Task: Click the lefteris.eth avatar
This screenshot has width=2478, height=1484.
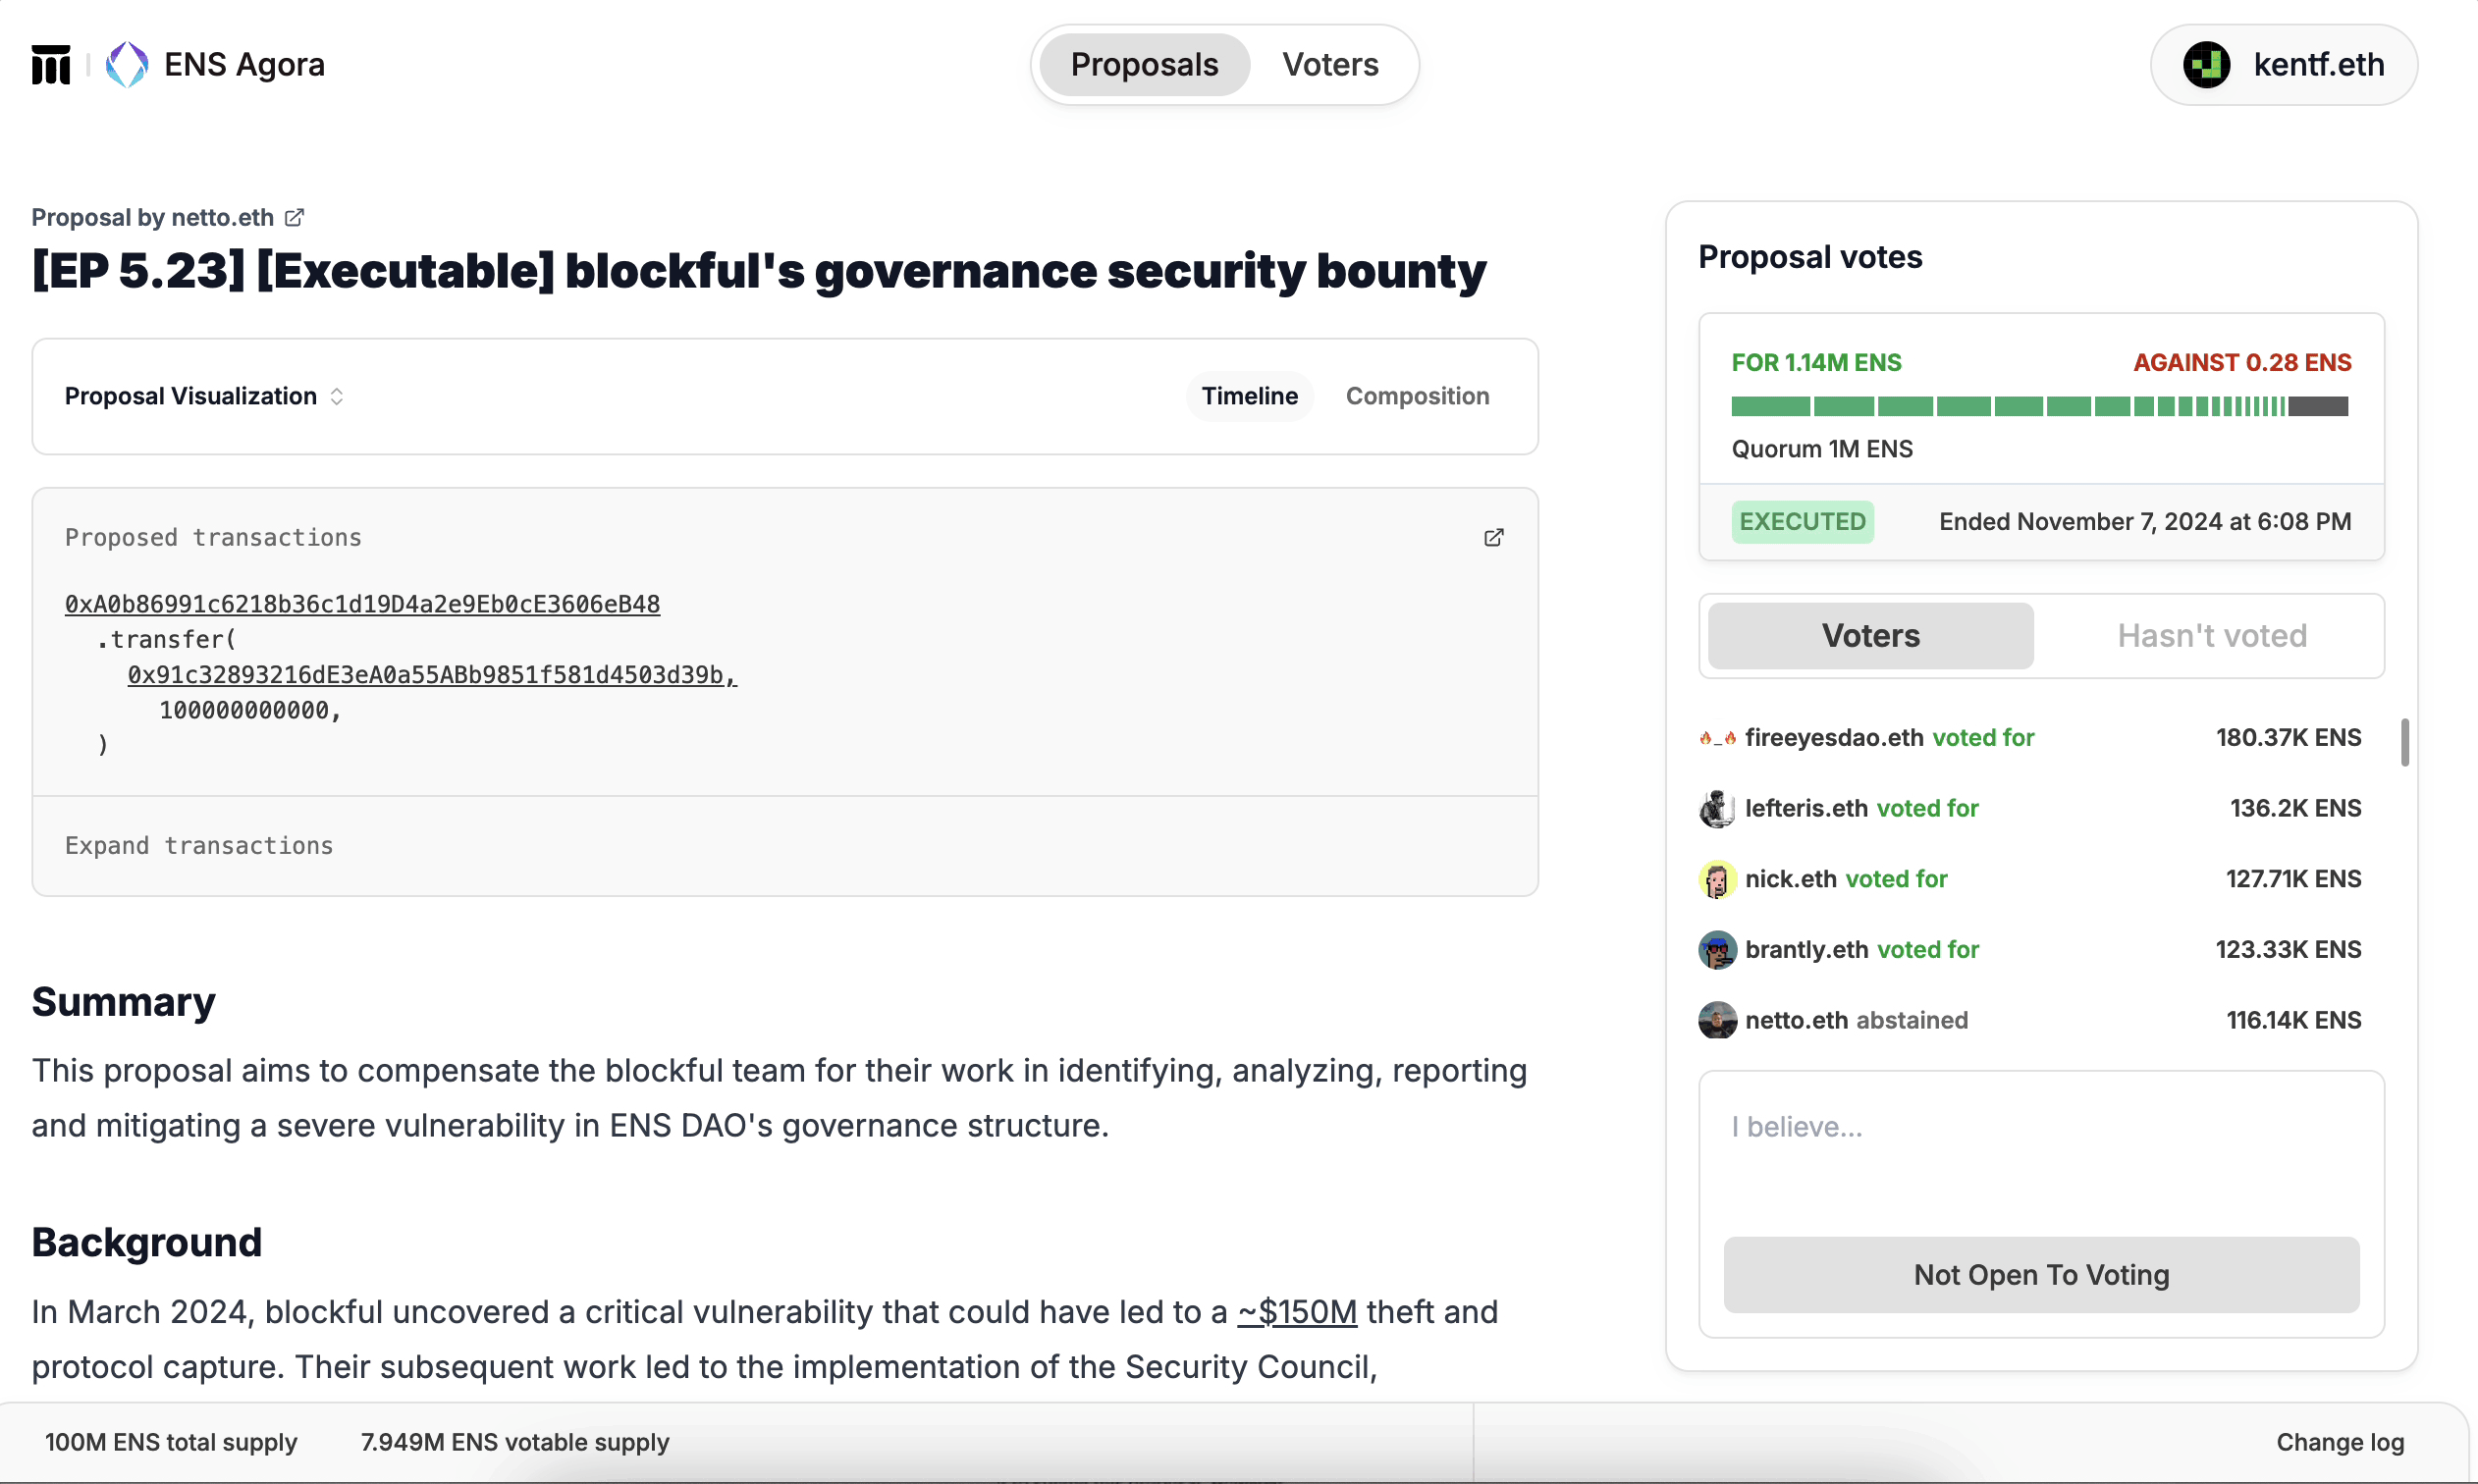Action: (1717, 808)
